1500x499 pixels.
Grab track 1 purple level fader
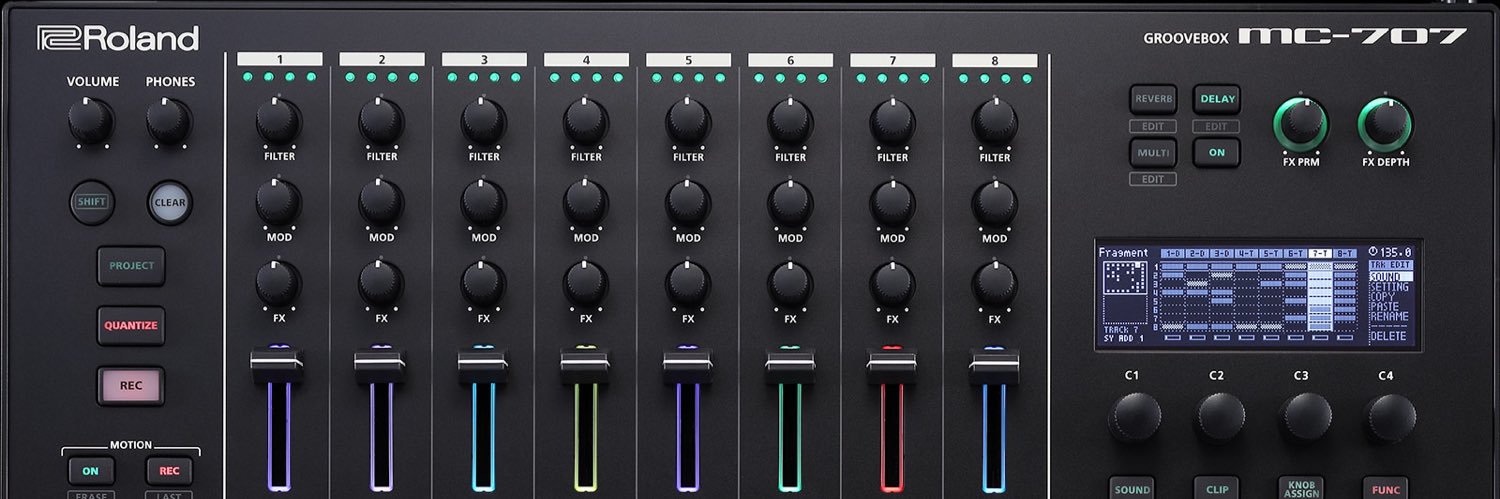[x=277, y=365]
